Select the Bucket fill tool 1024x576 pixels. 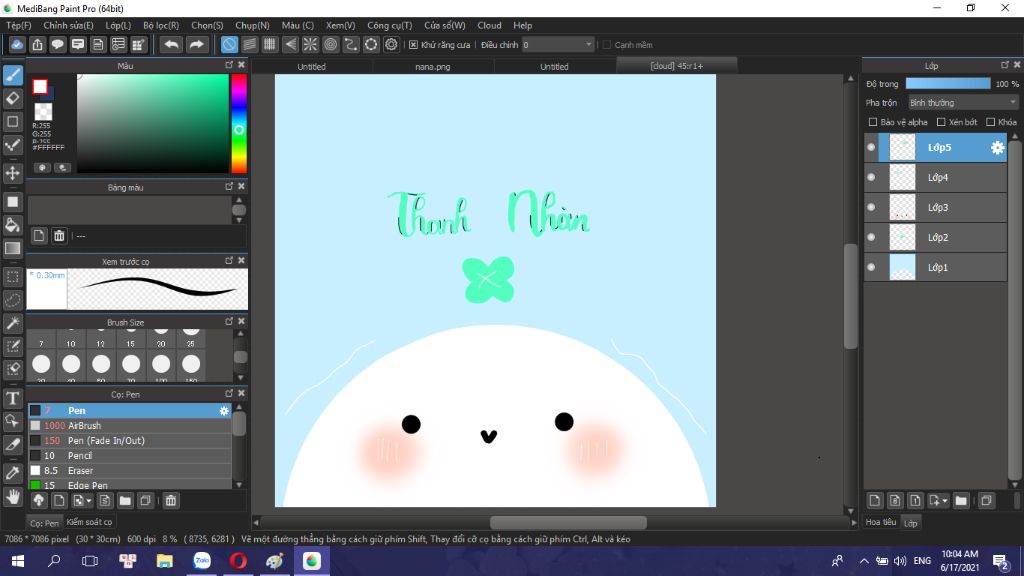[x=12, y=225]
